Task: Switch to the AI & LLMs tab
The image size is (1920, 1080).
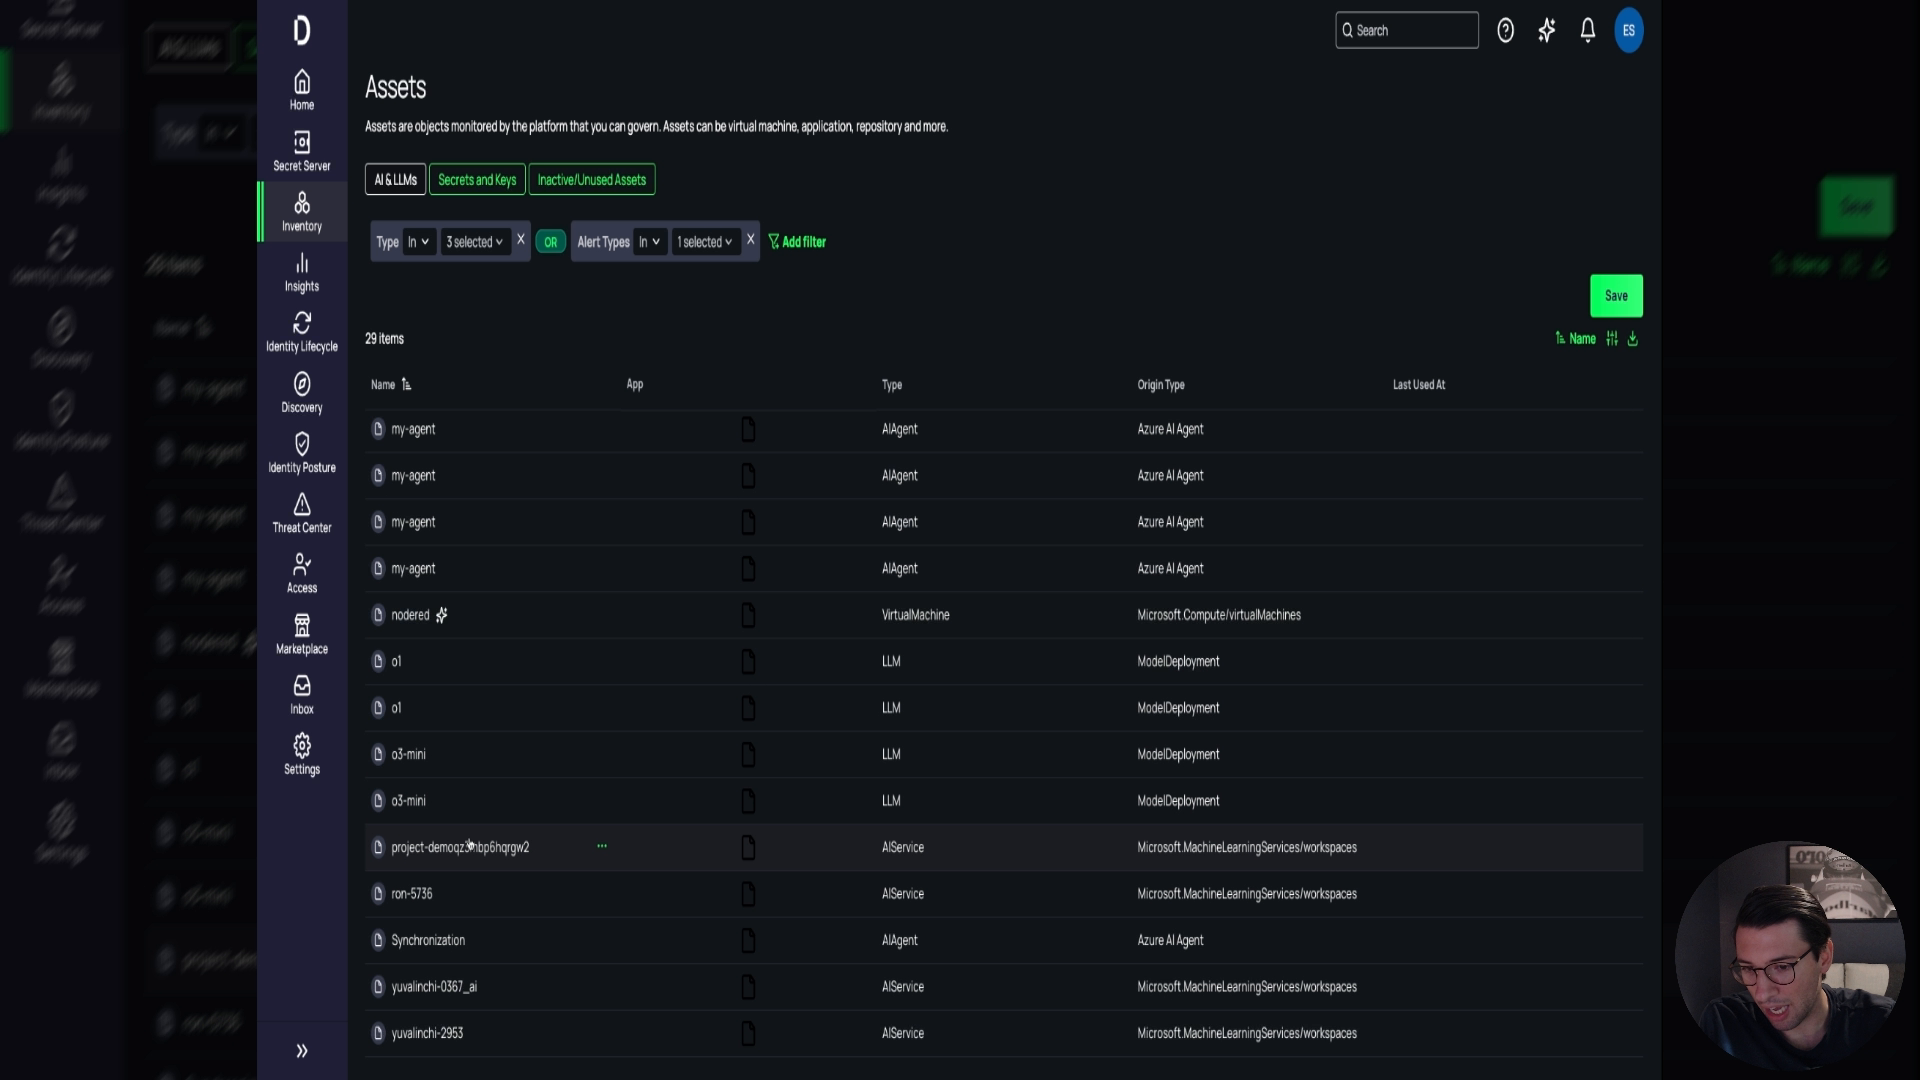Action: [x=394, y=180]
